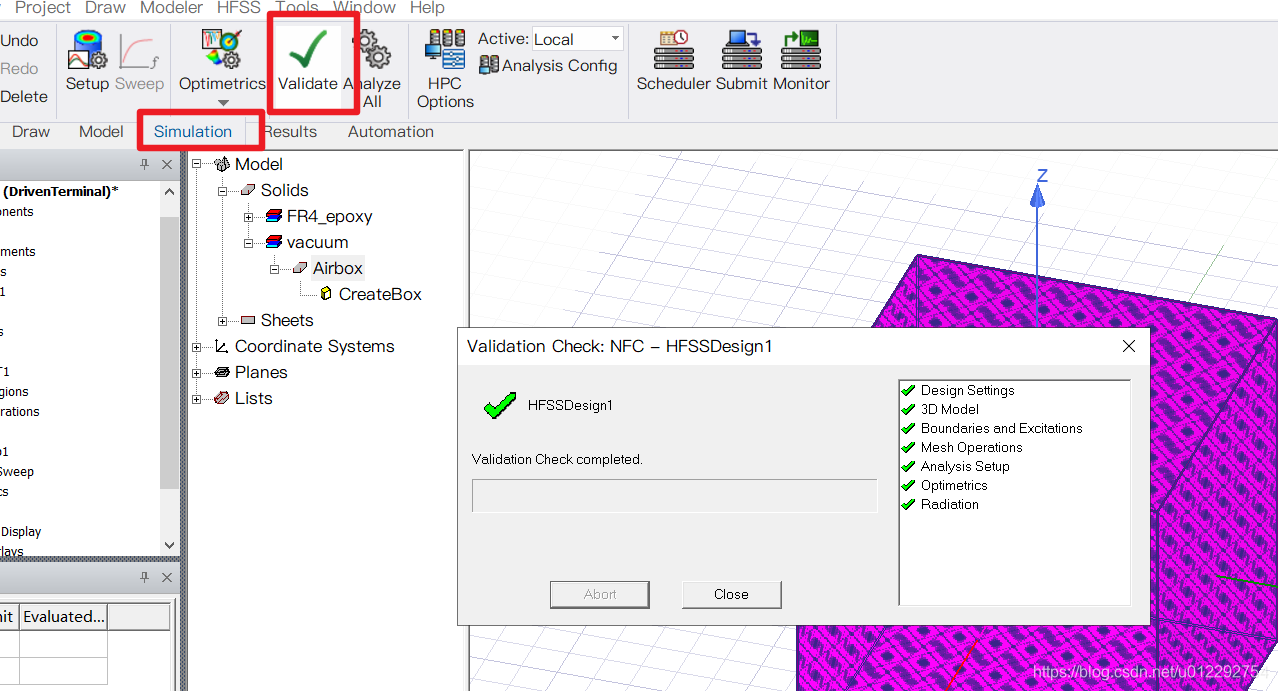This screenshot has width=1278, height=691.
Task: Collapse the Airbox tree node
Action: coord(275,268)
